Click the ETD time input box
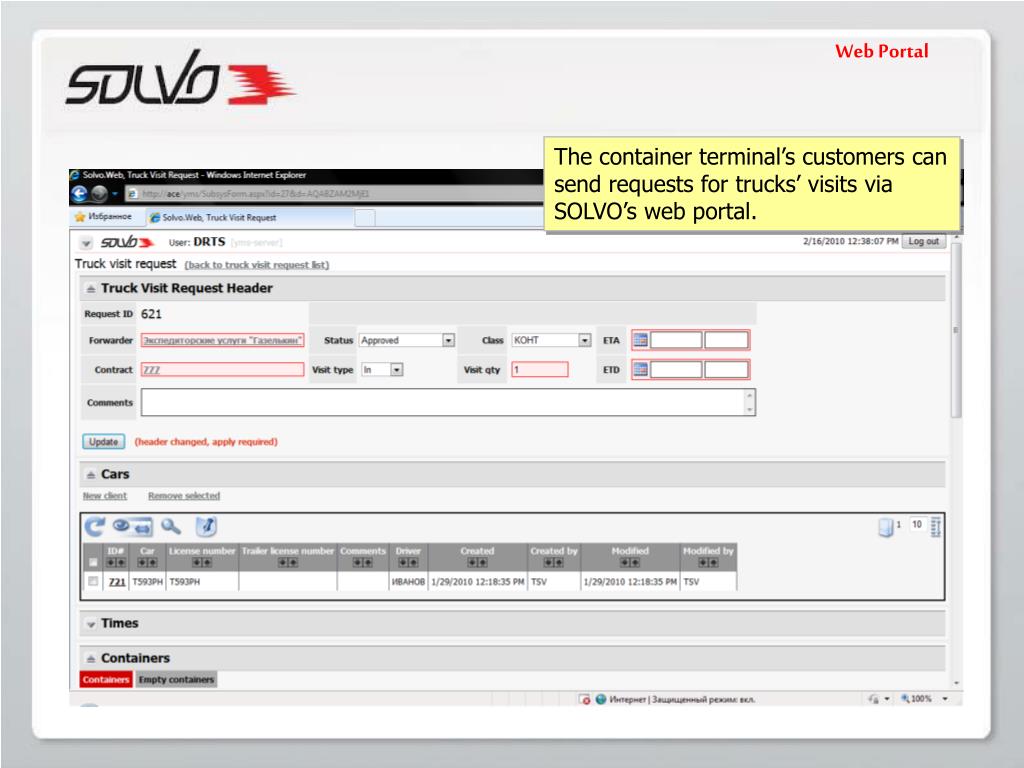This screenshot has height=768, width=1024. (726, 370)
